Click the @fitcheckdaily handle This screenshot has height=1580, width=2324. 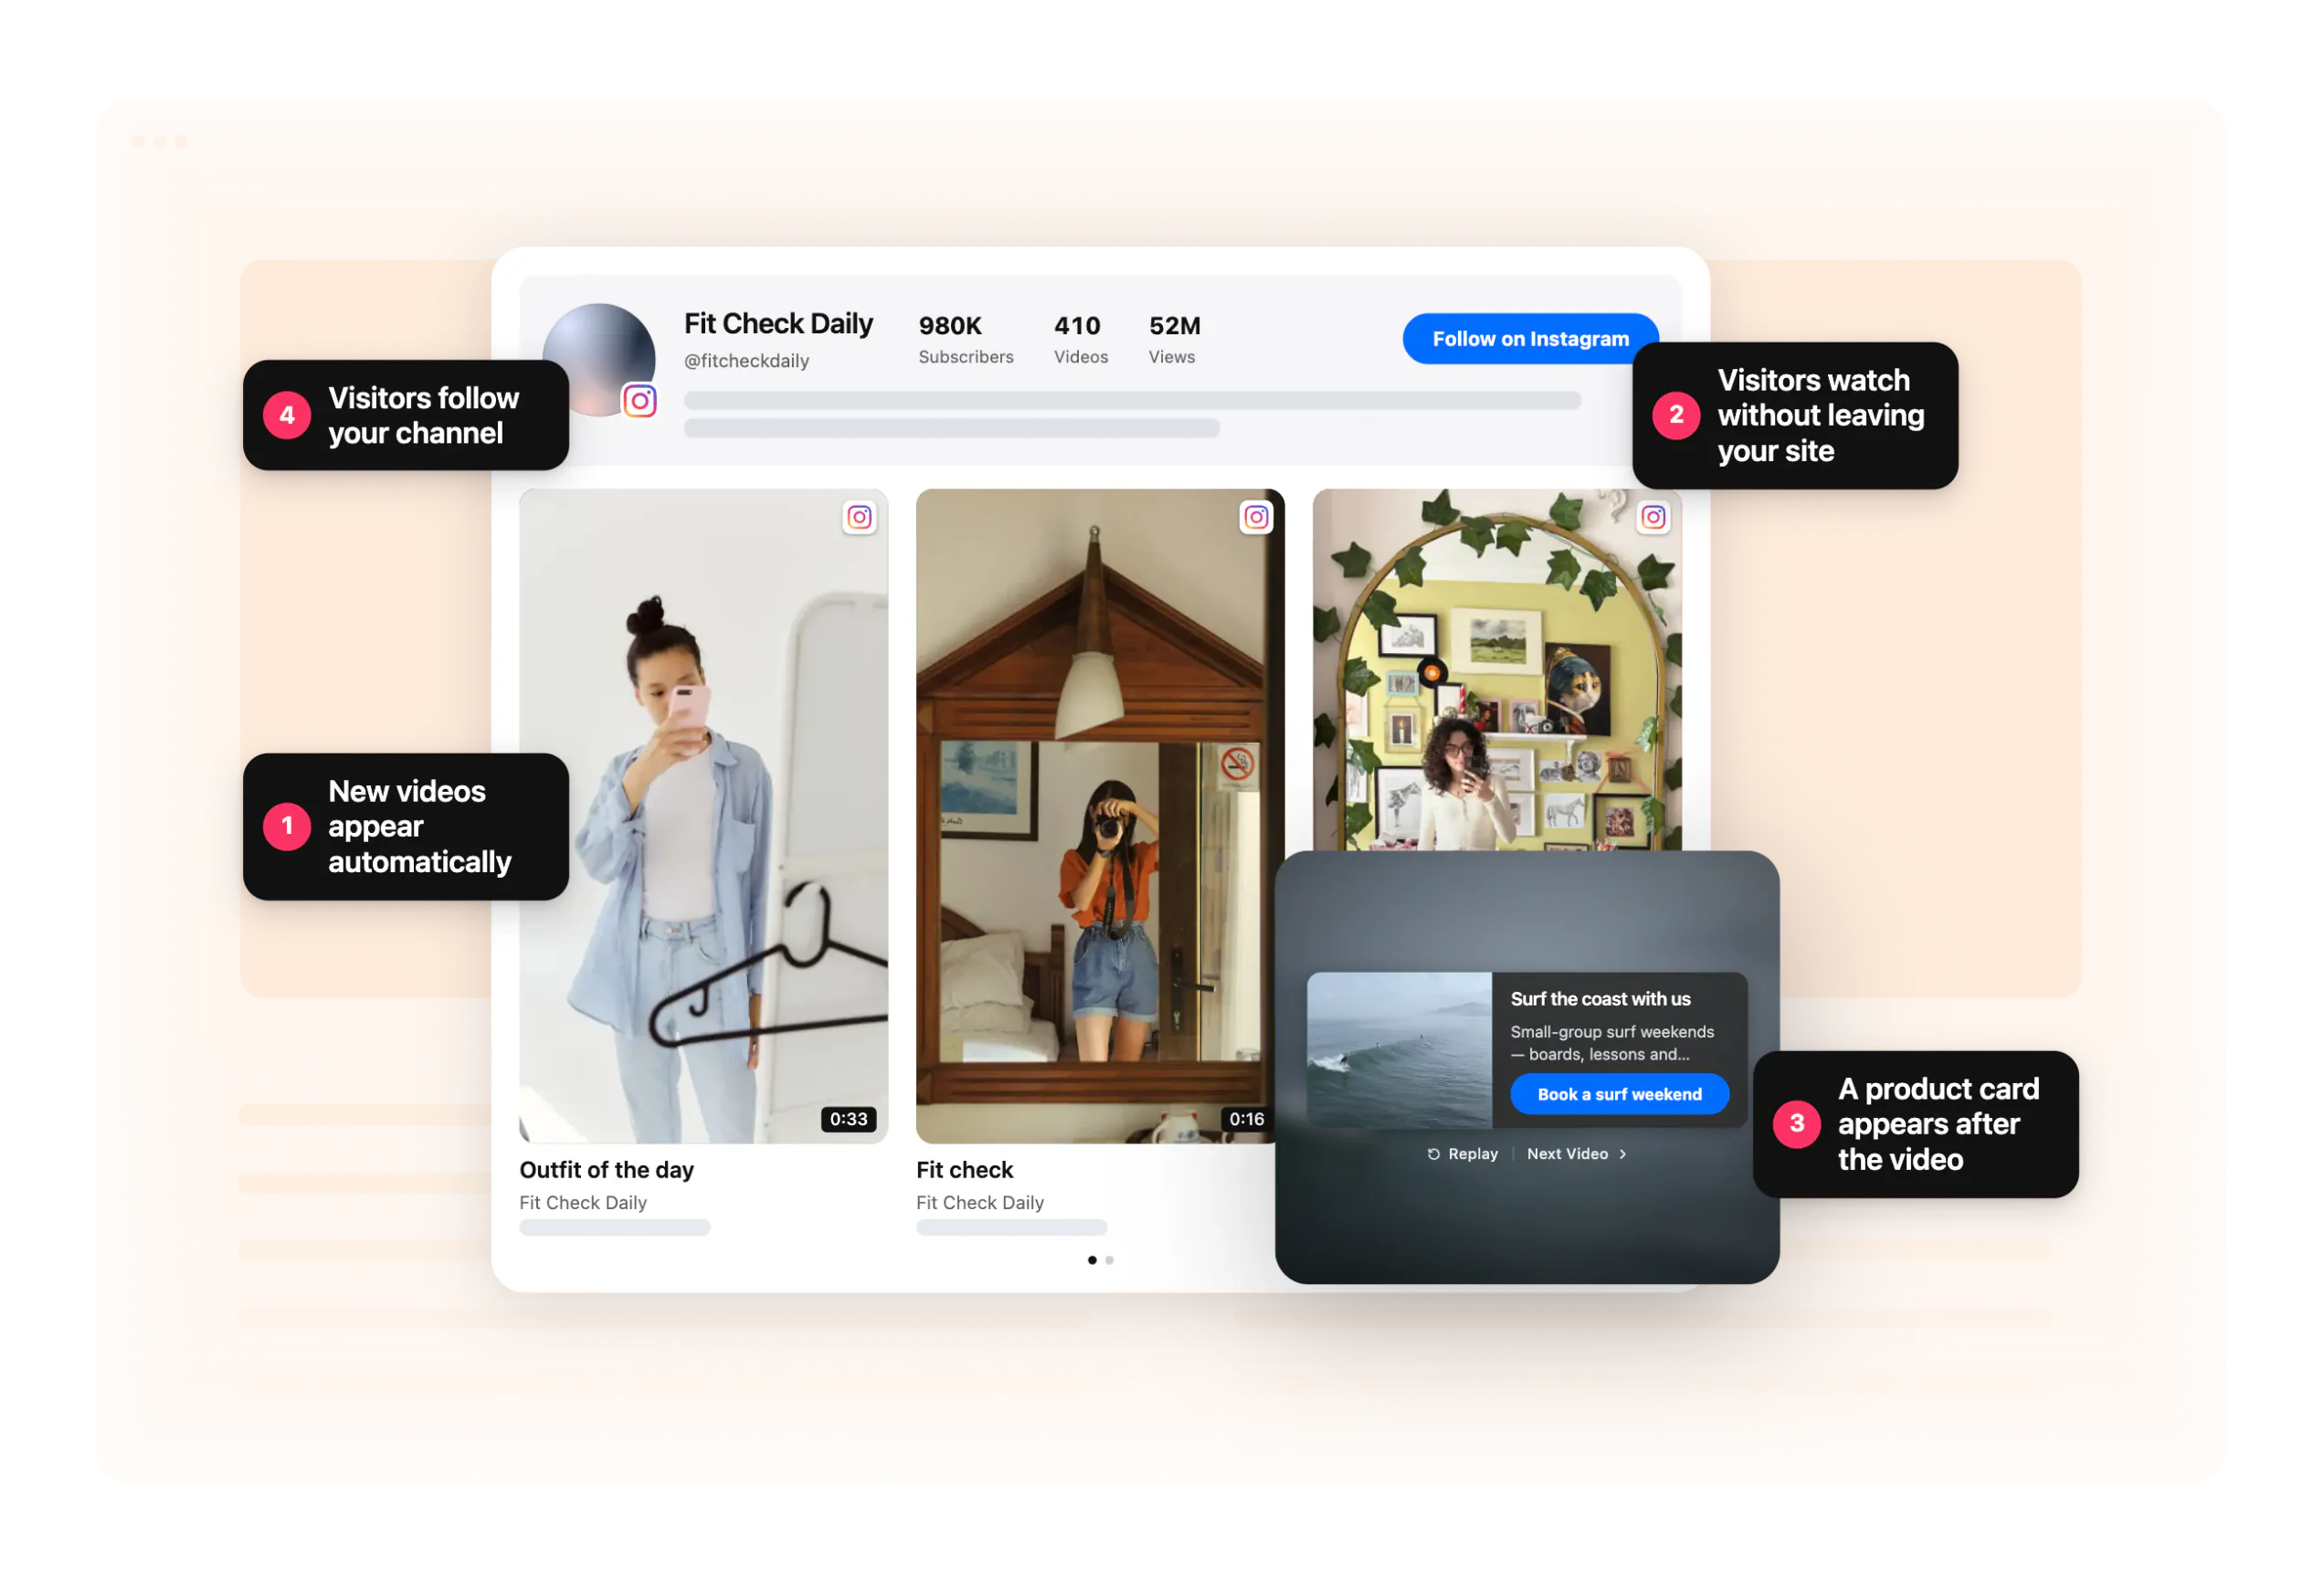pyautogui.click(x=746, y=361)
